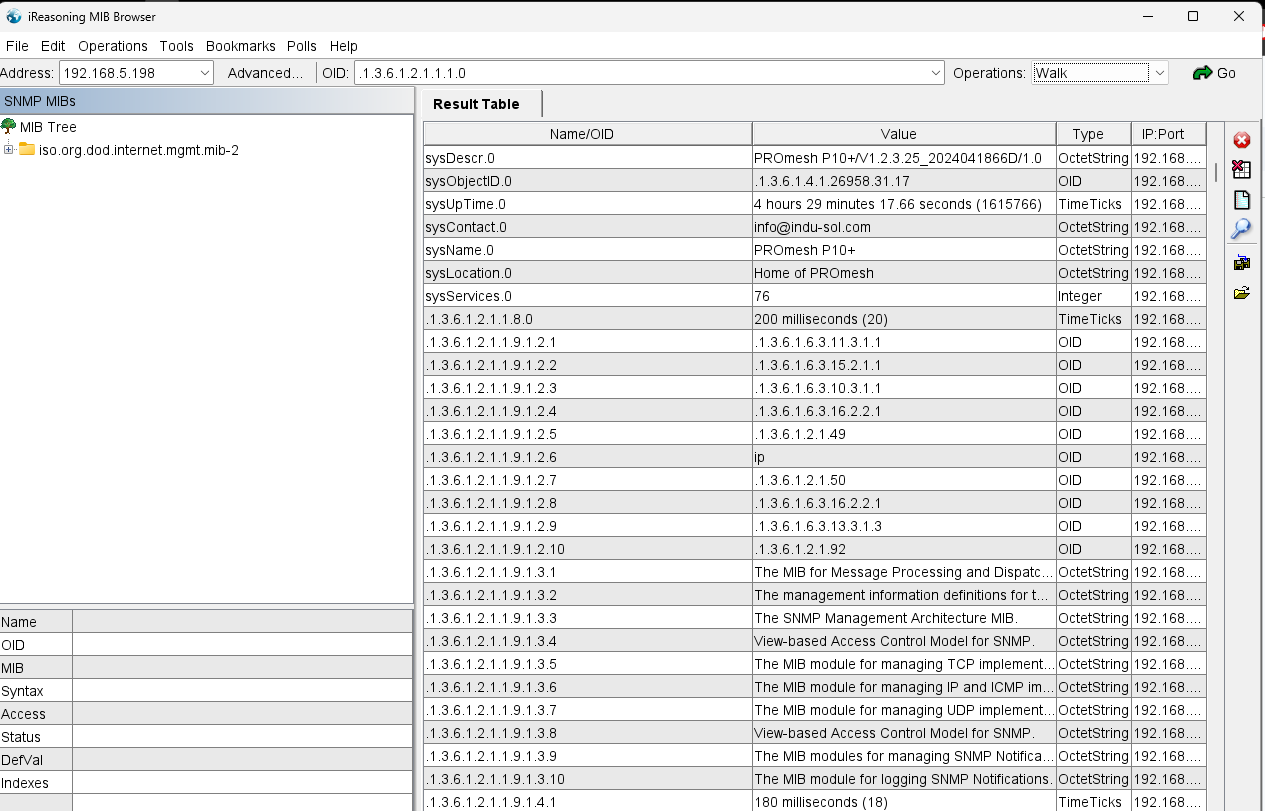Click the value cell showing 76
The width and height of the screenshot is (1265, 811).
click(x=904, y=296)
